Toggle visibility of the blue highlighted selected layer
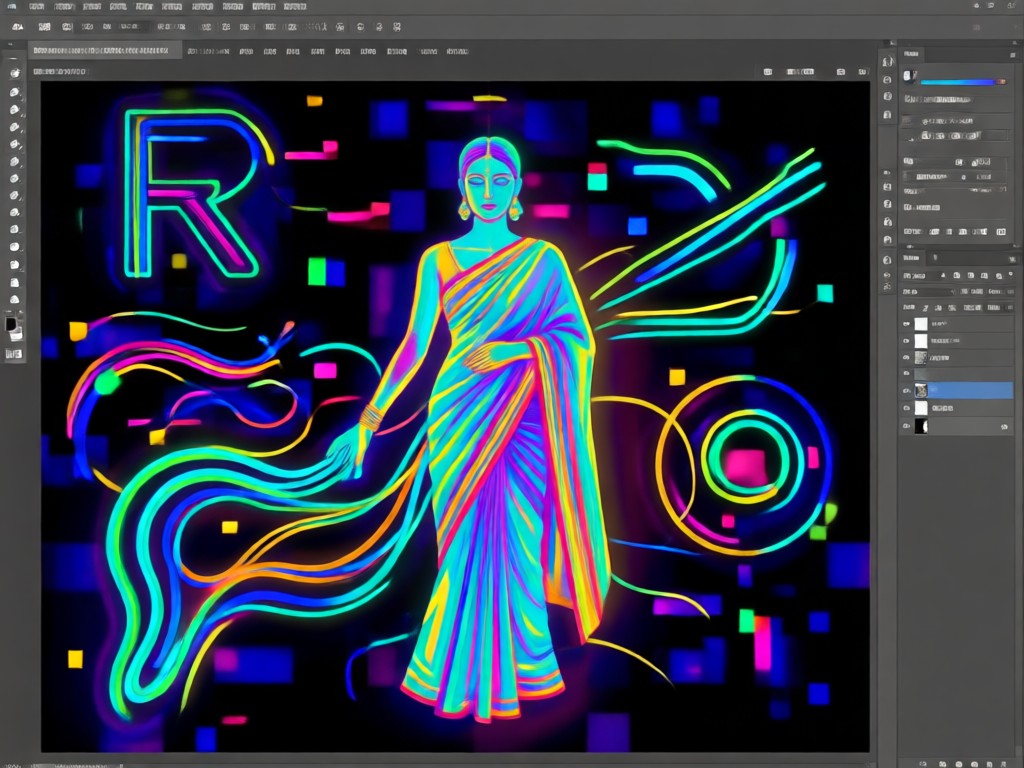Screen dimensions: 1024x768 pos(906,391)
